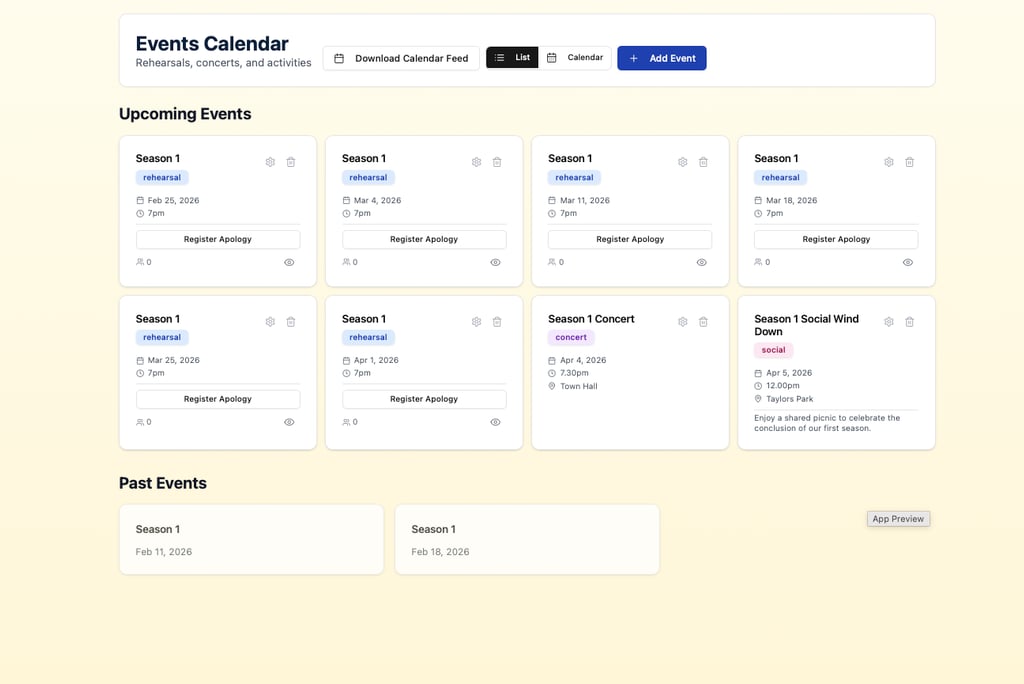The height and width of the screenshot is (684, 1024).
Task: Open settings for Season 1 Concert
Action: [x=683, y=322]
